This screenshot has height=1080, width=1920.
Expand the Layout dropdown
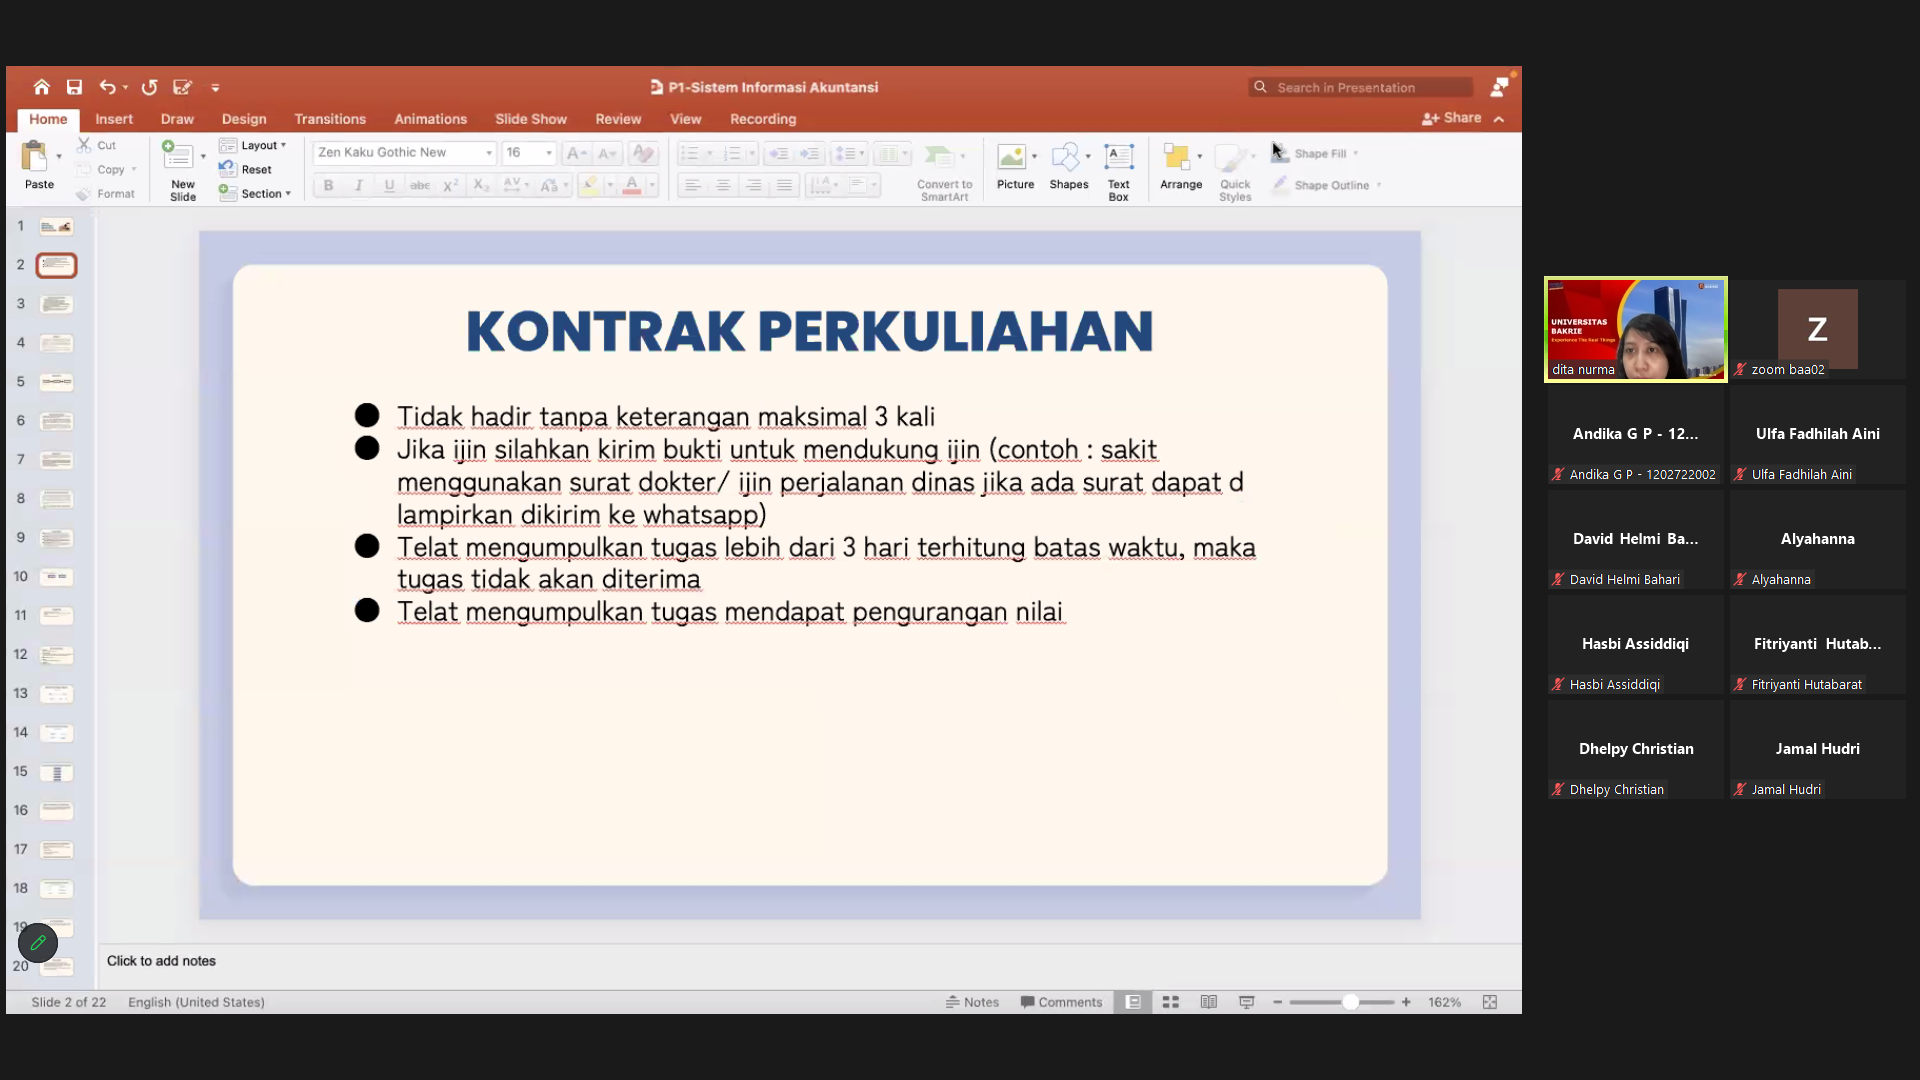coord(253,145)
